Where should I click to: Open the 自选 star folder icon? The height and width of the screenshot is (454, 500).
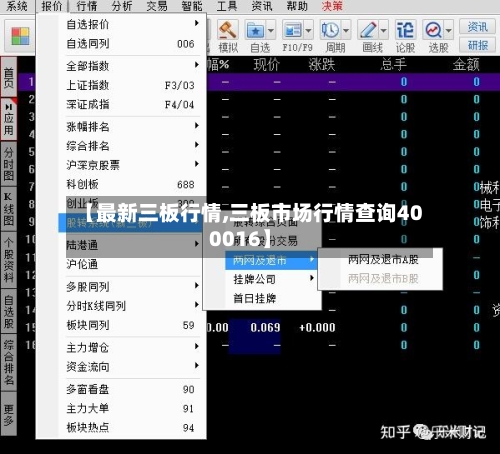[x=255, y=31]
